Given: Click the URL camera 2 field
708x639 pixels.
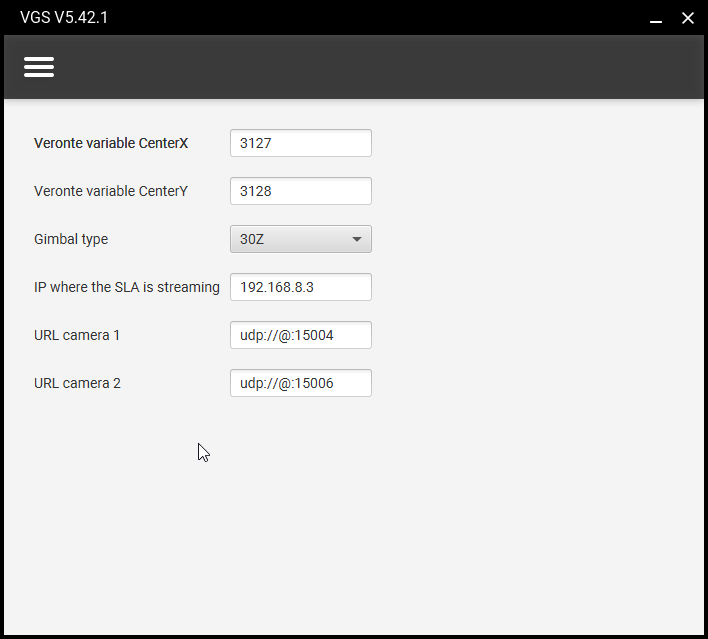Looking at the screenshot, I should (x=301, y=383).
